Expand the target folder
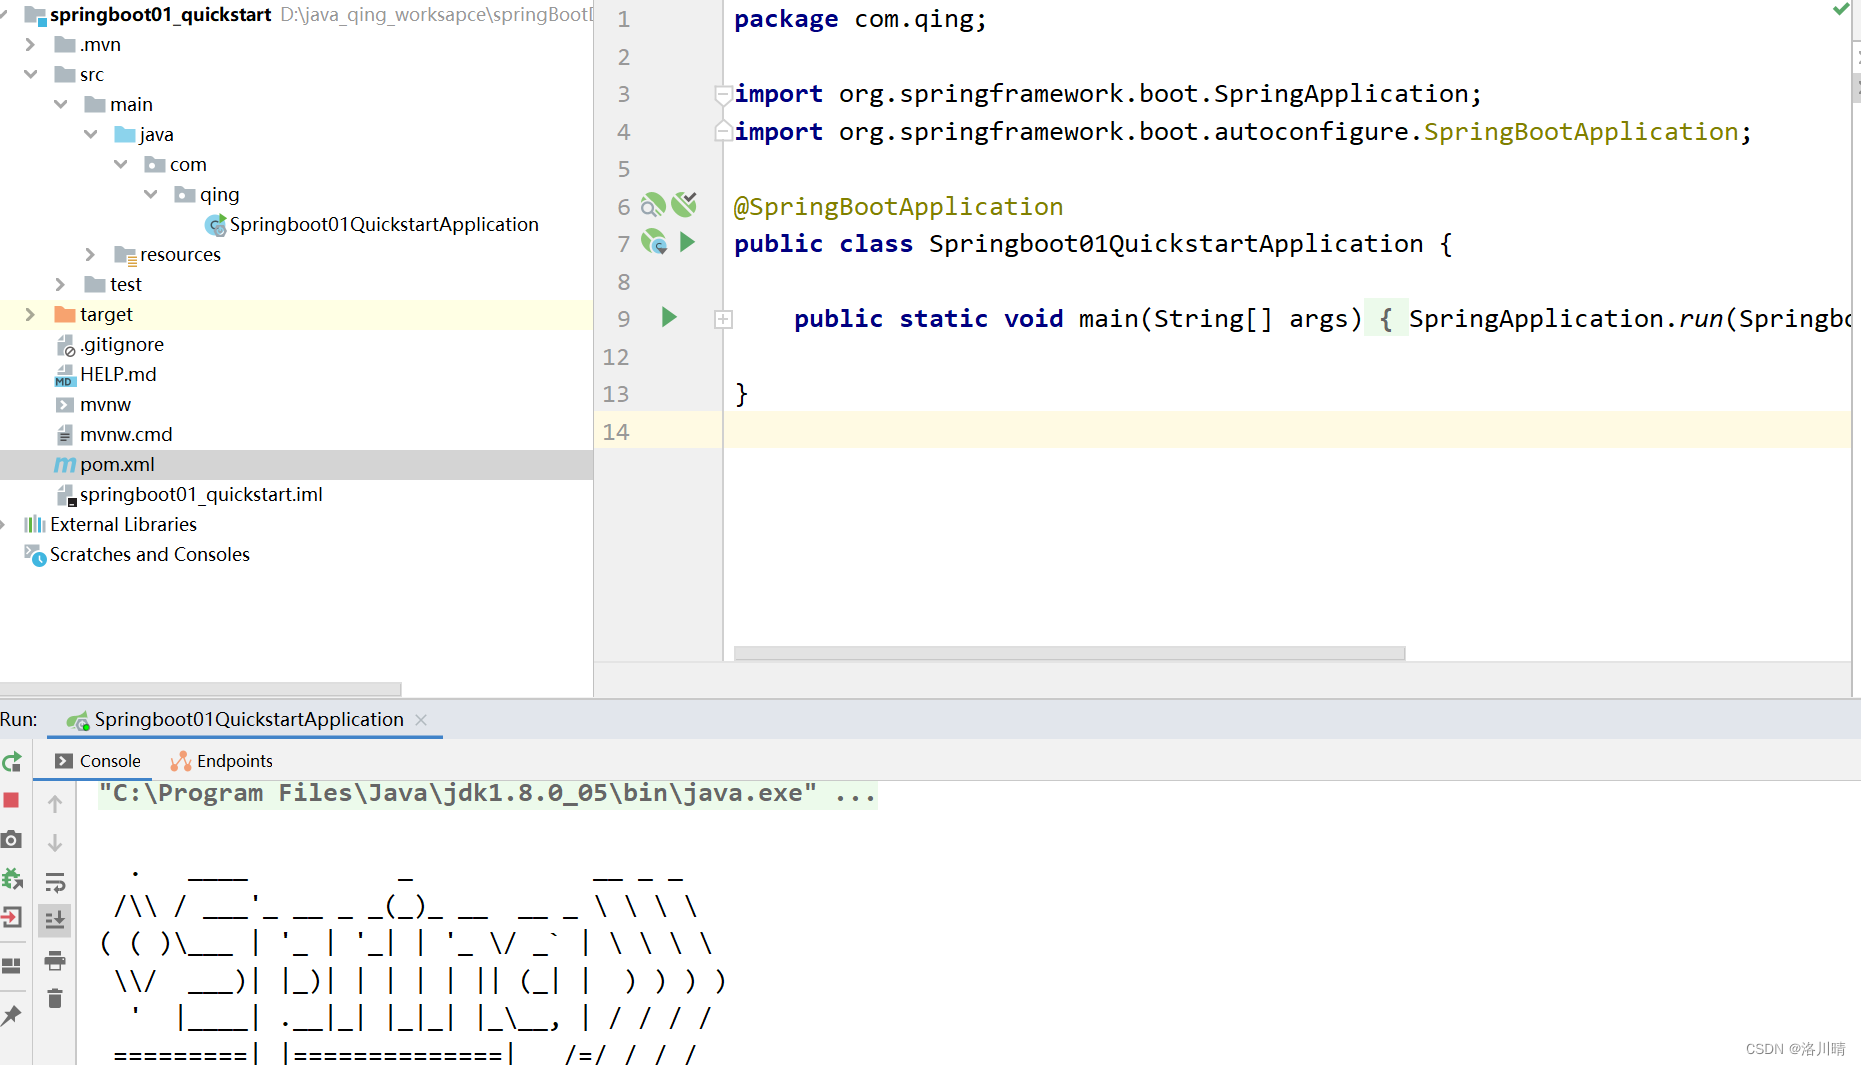Image resolution: width=1861 pixels, height=1065 pixels. 30,314
